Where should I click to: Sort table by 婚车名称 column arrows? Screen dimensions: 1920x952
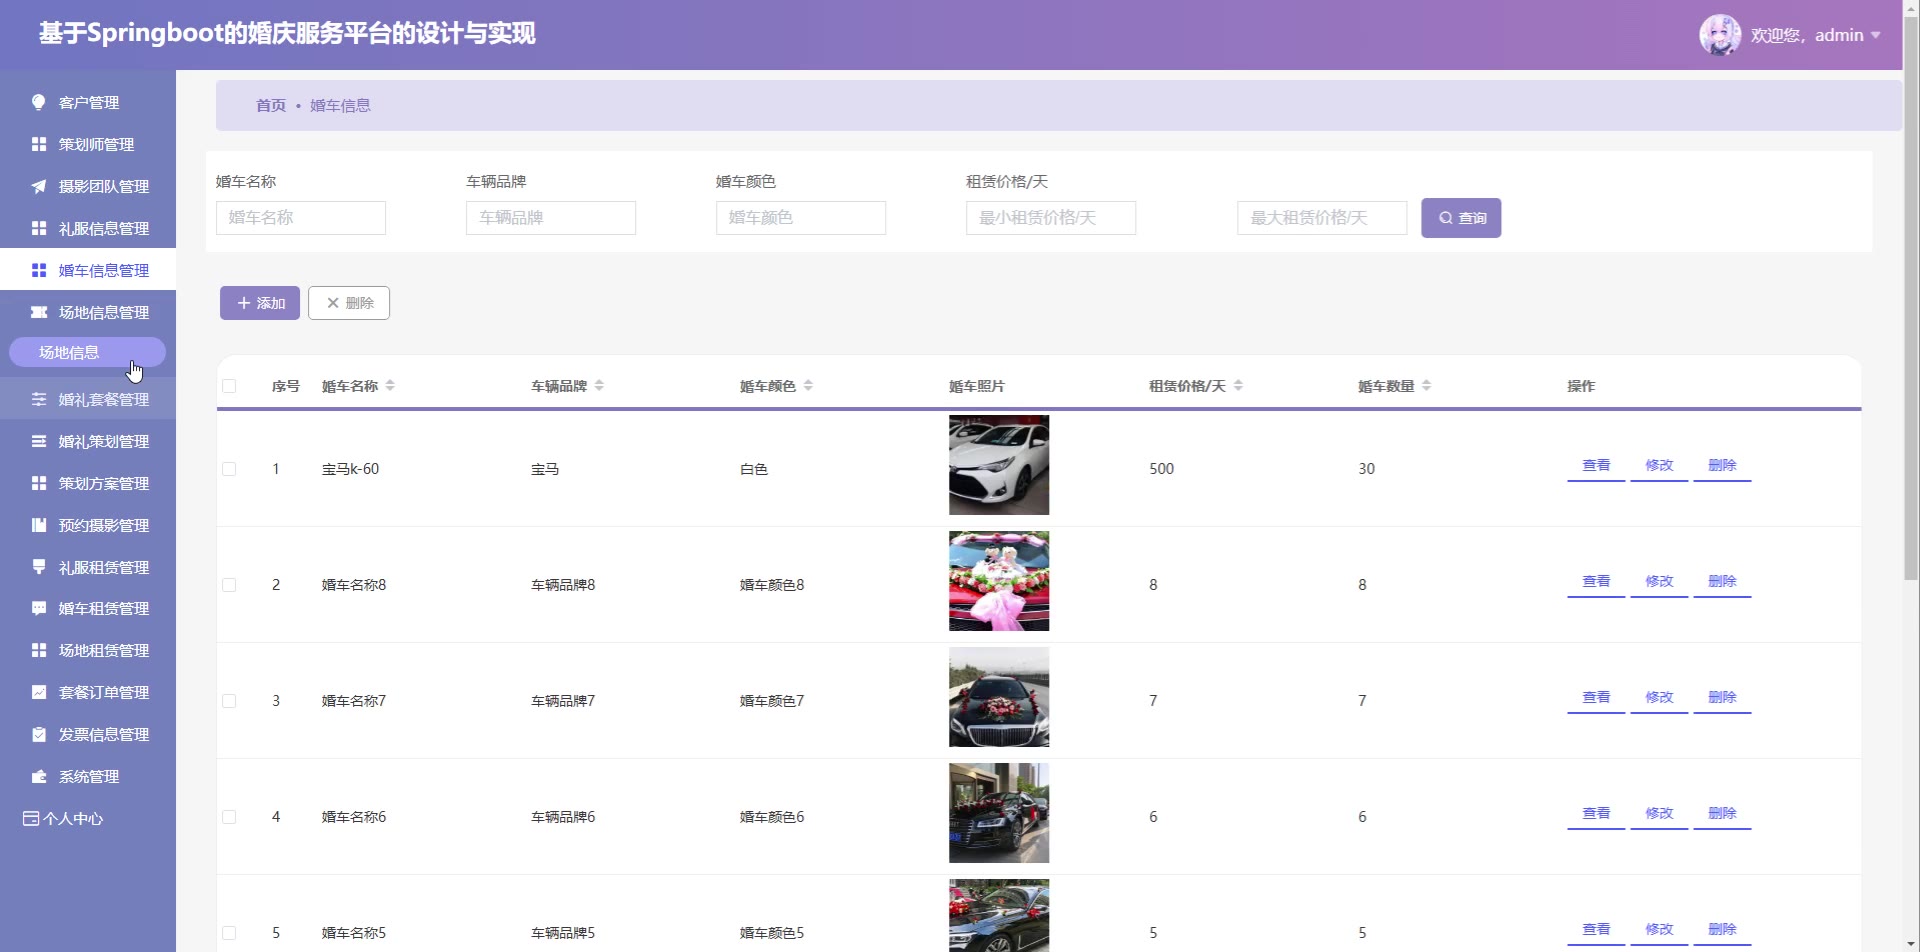click(x=390, y=386)
